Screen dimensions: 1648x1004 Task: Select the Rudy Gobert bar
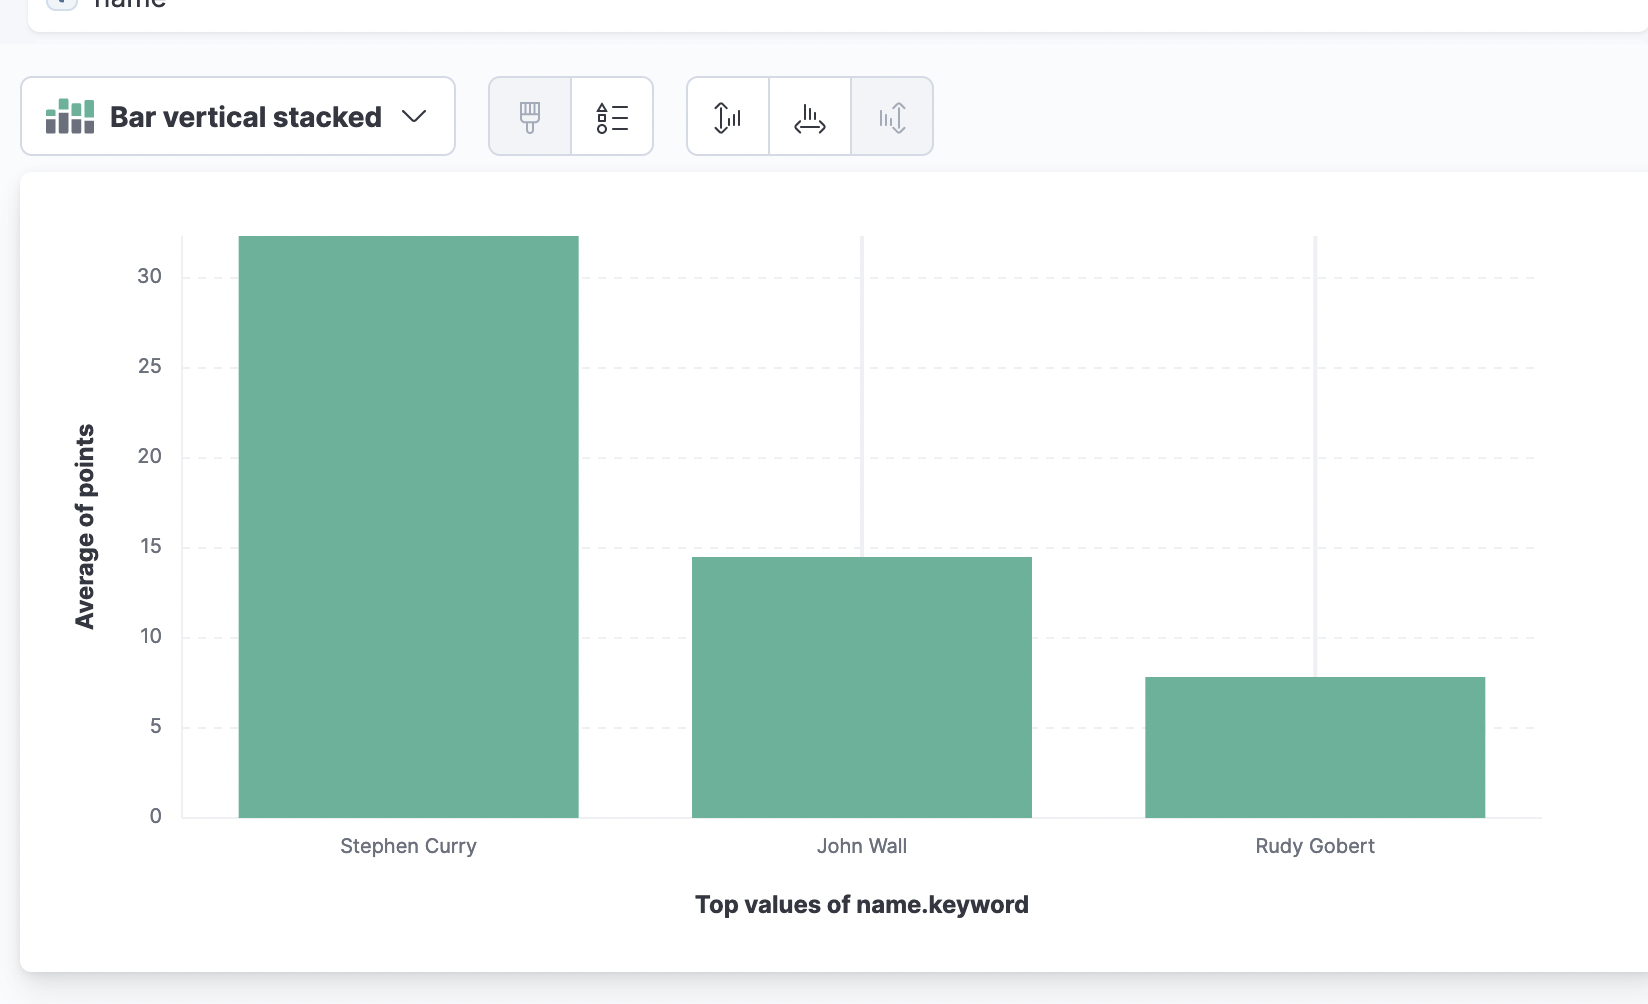[x=1315, y=747]
